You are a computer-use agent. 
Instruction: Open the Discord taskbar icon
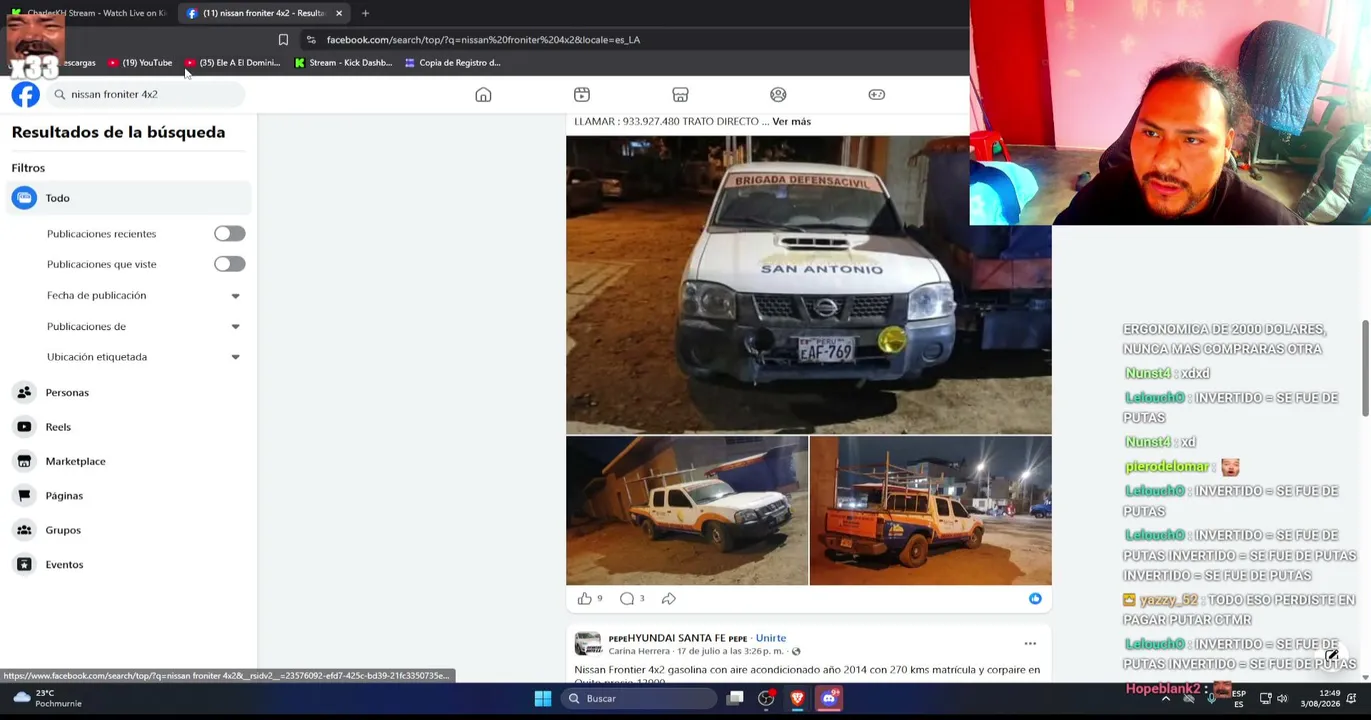tap(829, 698)
